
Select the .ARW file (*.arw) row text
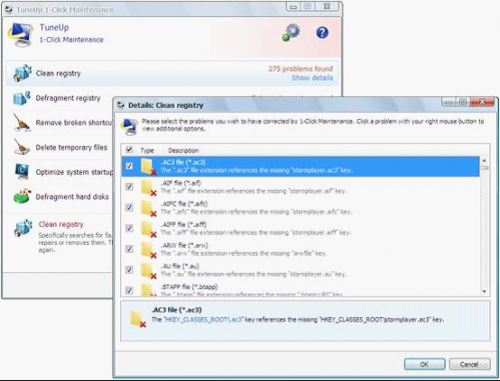184,245
